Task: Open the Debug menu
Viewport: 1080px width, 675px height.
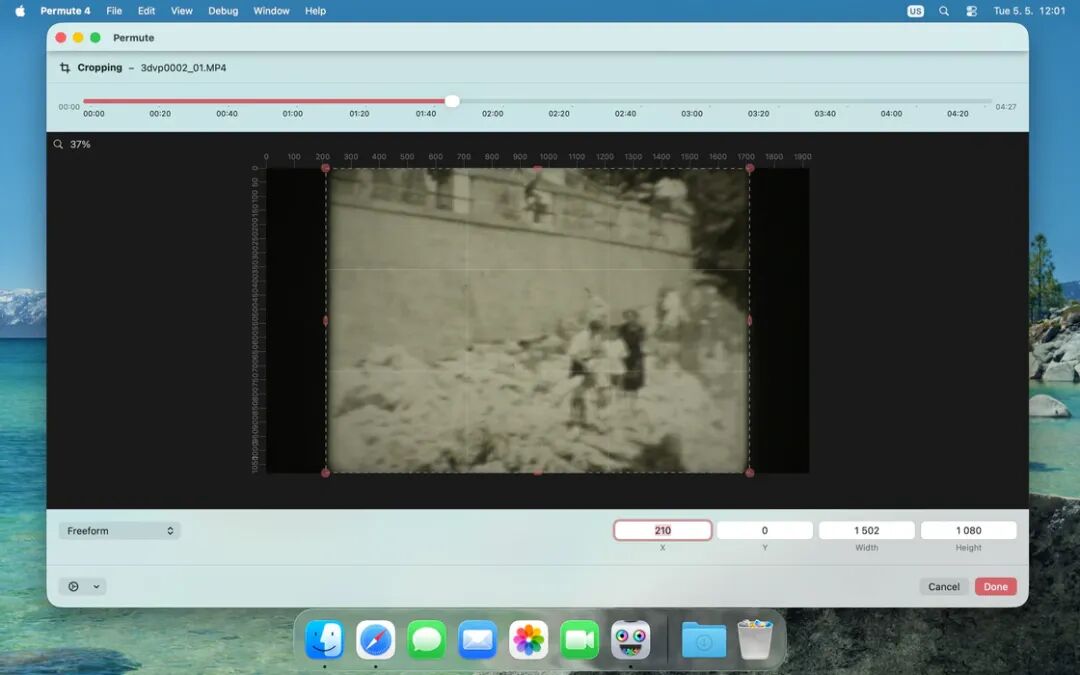Action: click(x=223, y=11)
